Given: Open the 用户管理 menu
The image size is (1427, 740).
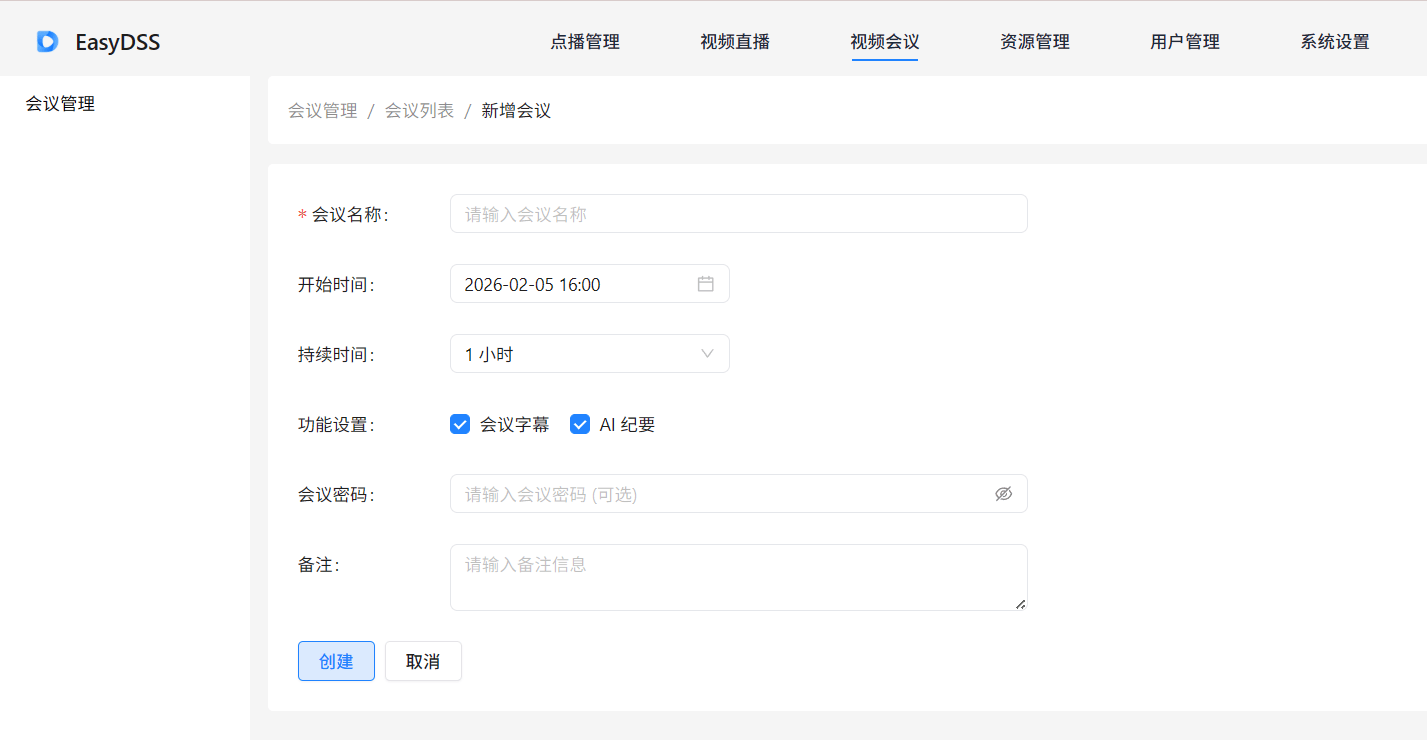Looking at the screenshot, I should click(1184, 42).
